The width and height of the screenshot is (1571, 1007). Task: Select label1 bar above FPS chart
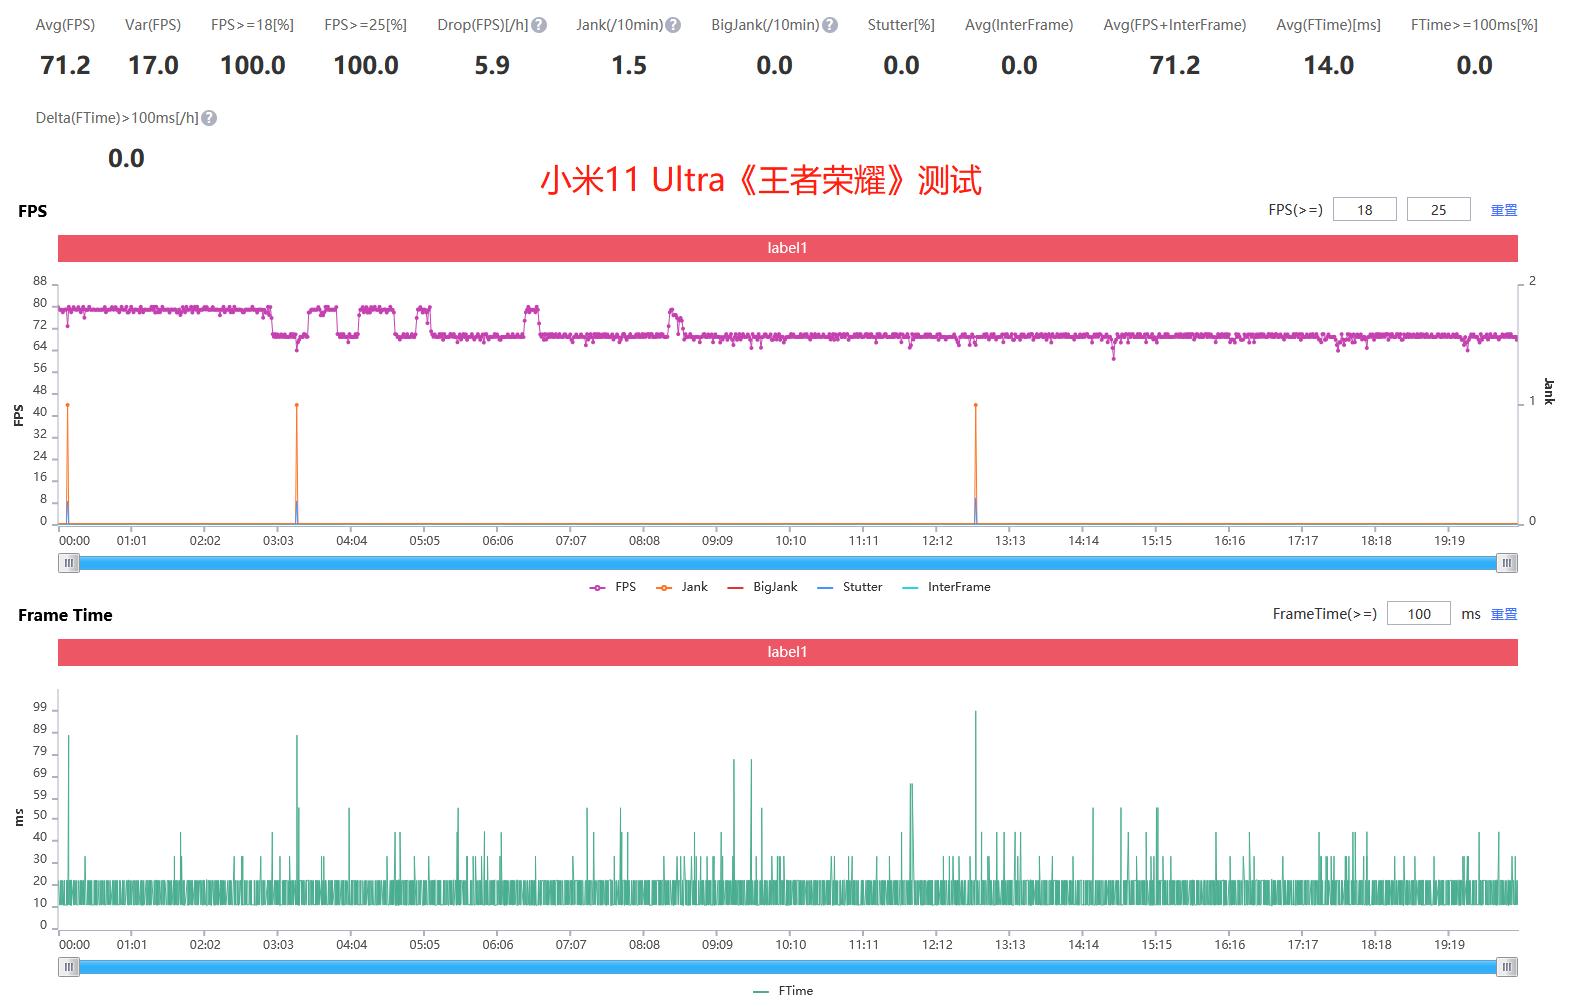pos(787,248)
